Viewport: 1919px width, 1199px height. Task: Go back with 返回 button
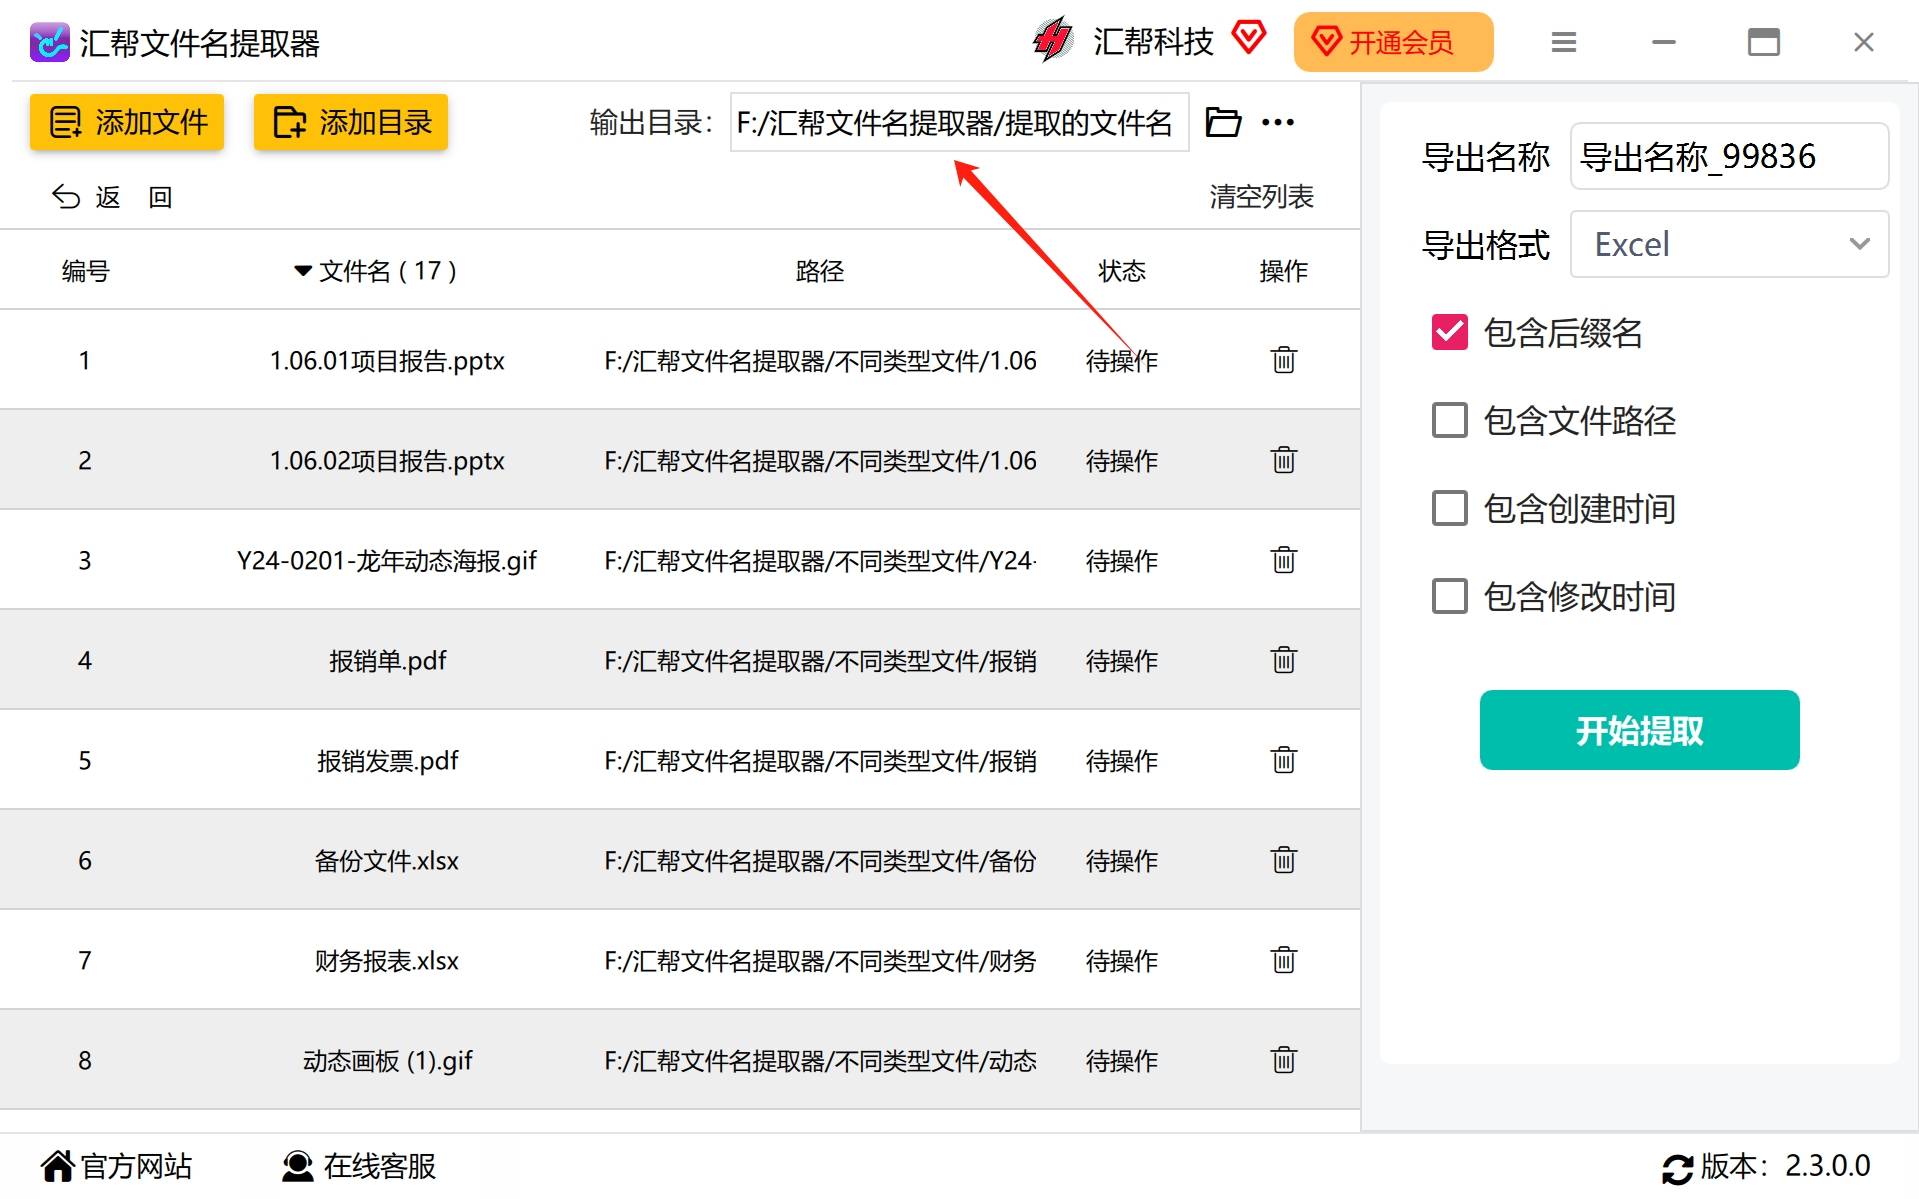(x=112, y=197)
